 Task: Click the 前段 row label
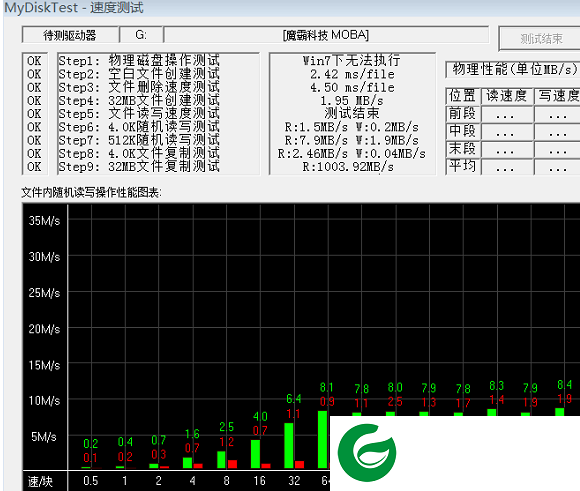[462, 114]
